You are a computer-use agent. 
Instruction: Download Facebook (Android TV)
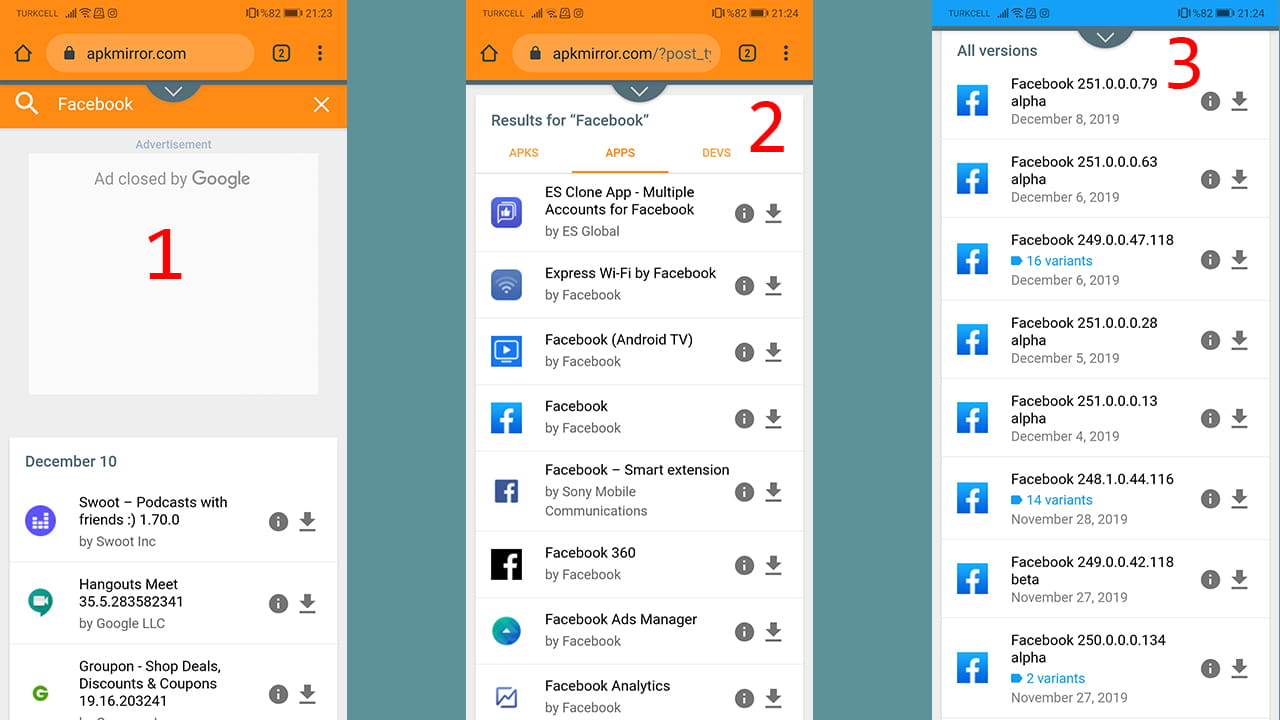[773, 352]
